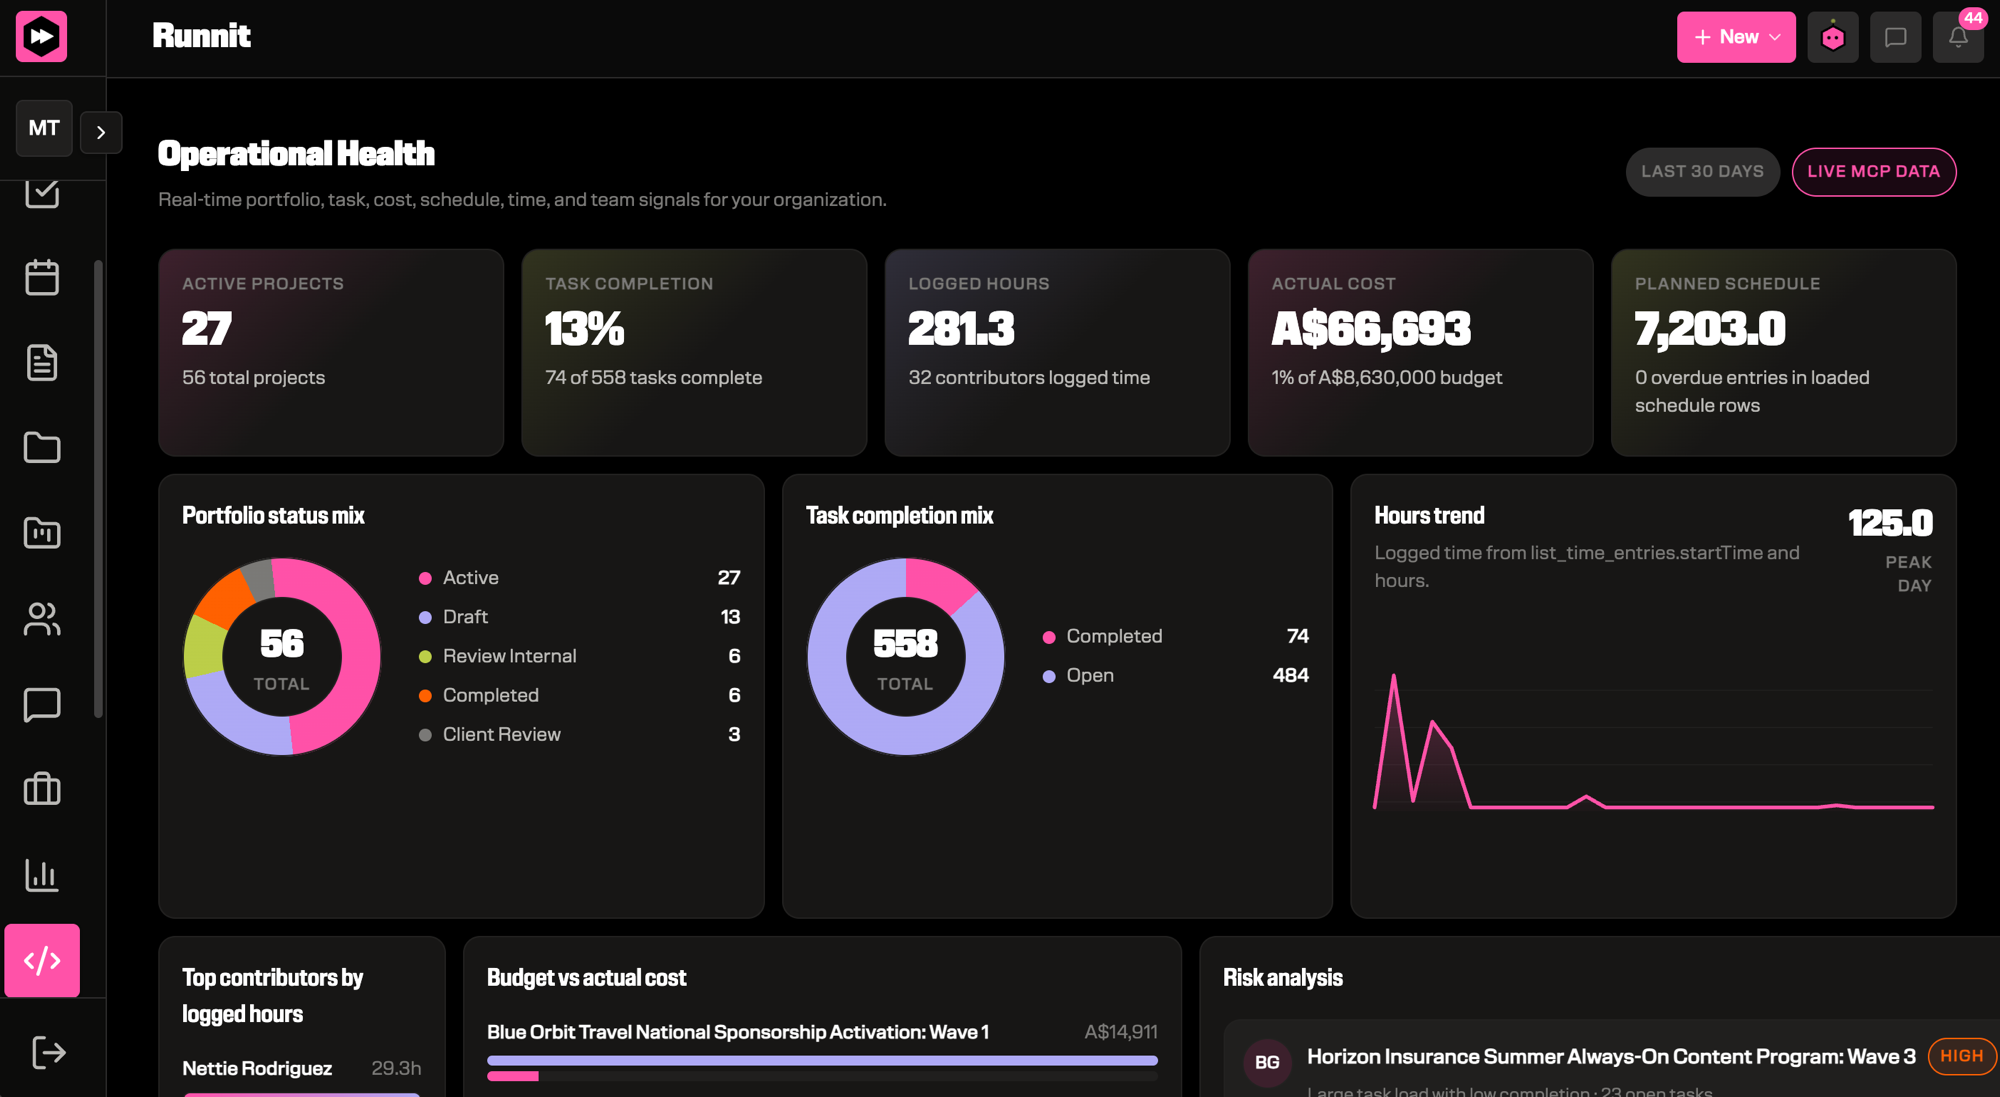Toggle the LAST 30 DAYS filter
Screen dimensions: 2000x1097
[x=1702, y=172]
